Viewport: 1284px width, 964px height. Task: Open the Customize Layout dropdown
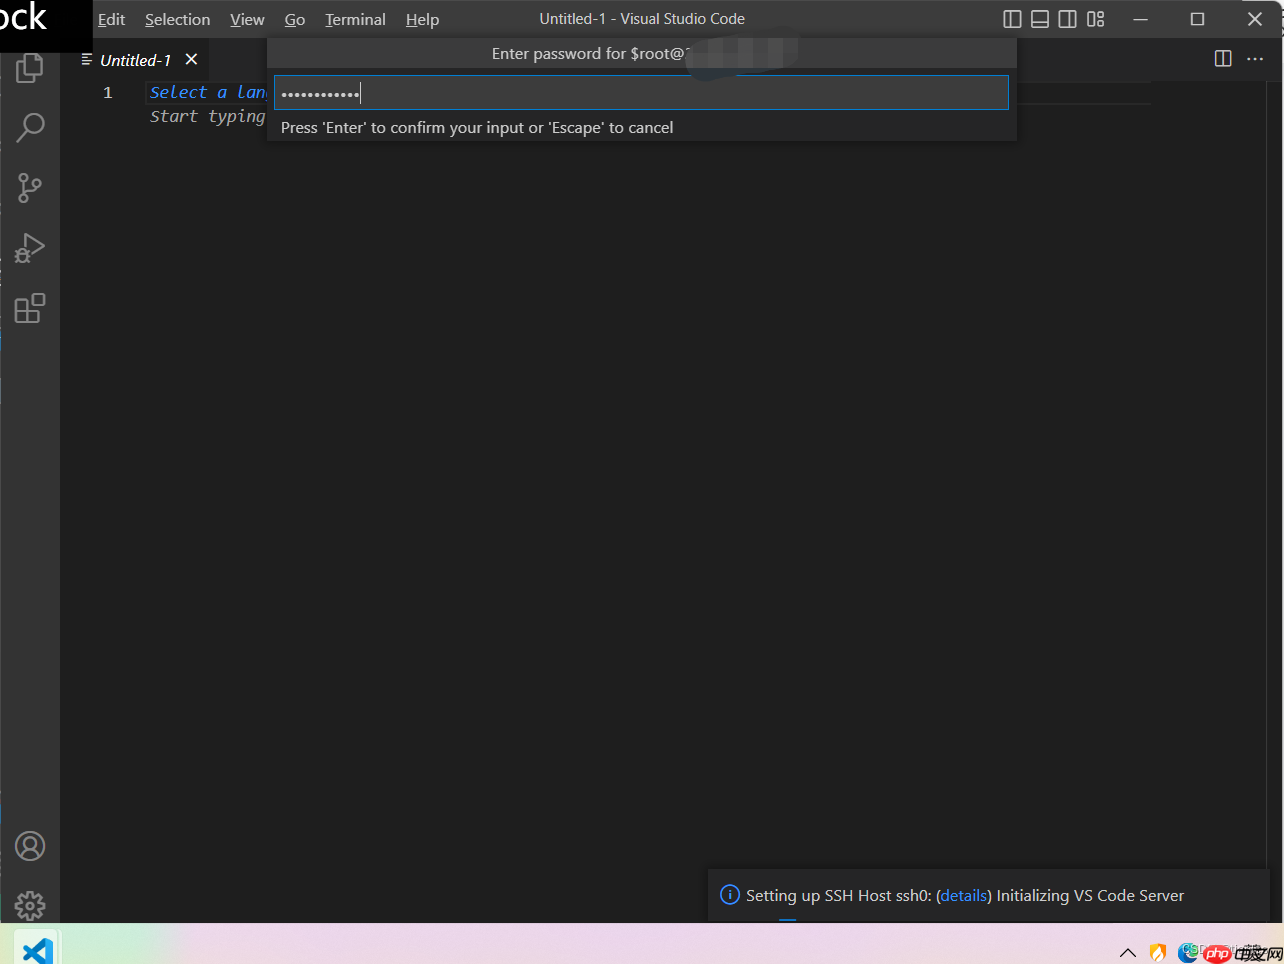coord(1095,19)
